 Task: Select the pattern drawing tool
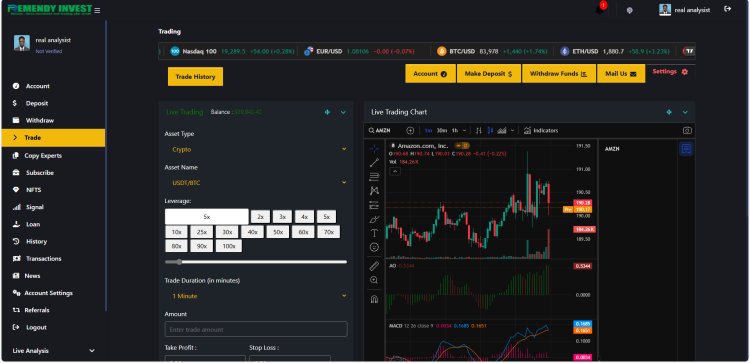tap(374, 191)
